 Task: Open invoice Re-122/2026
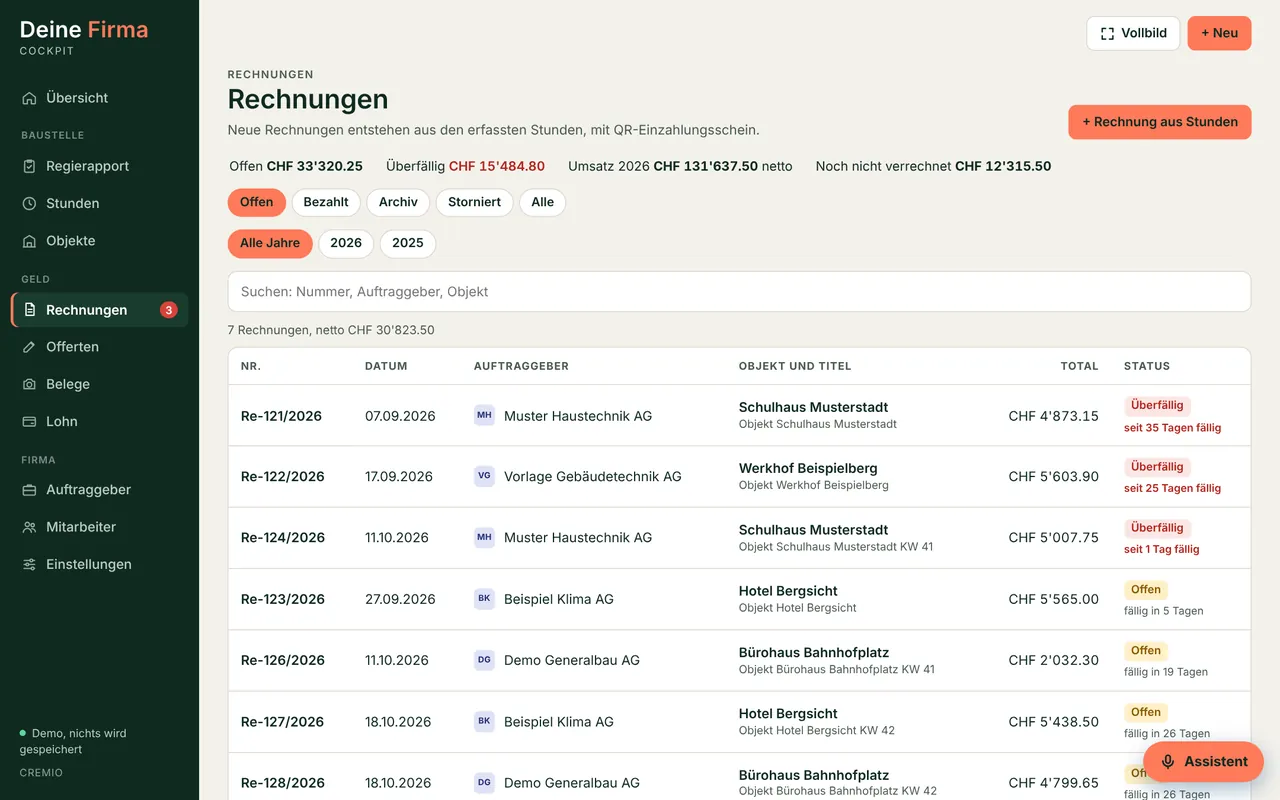(283, 477)
